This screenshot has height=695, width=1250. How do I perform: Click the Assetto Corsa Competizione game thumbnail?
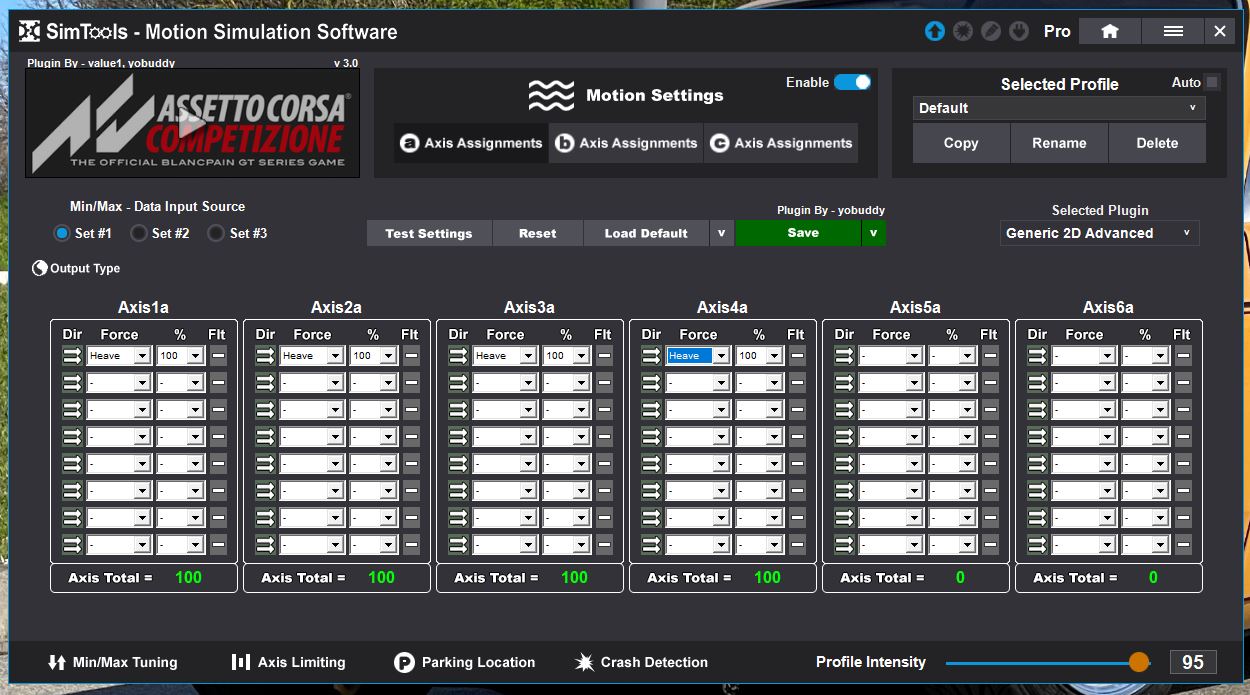coord(192,124)
